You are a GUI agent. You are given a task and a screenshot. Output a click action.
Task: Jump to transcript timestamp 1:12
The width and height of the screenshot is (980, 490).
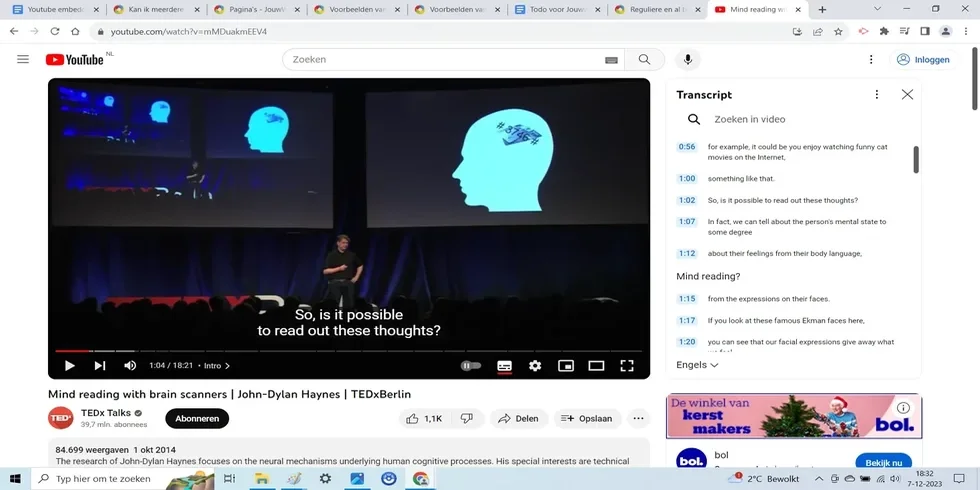pyautogui.click(x=687, y=254)
